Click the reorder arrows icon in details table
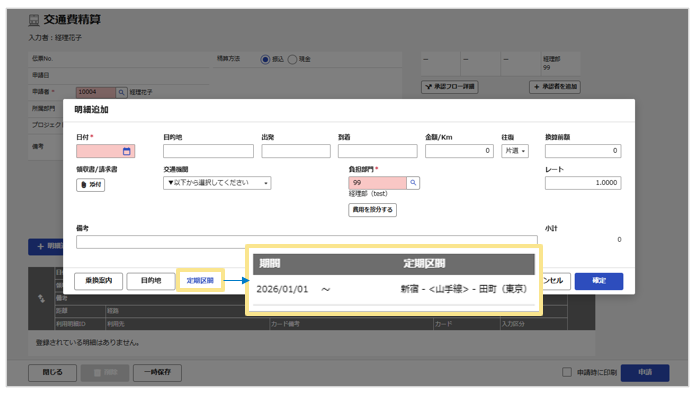This screenshot has height=395, width=700. point(42,299)
